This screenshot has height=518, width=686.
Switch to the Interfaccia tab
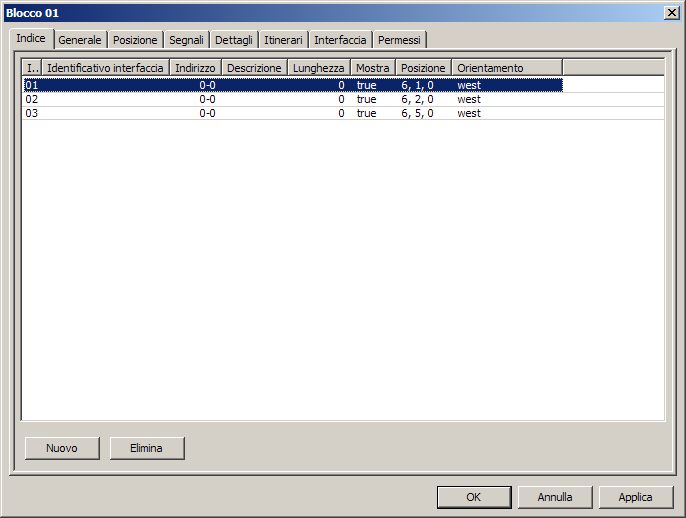[x=340, y=40]
